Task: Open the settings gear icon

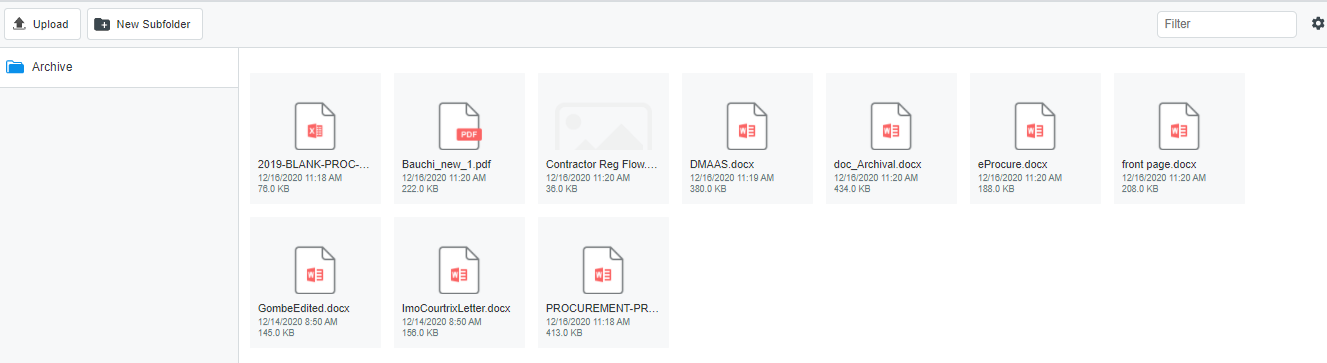Action: (1318, 24)
